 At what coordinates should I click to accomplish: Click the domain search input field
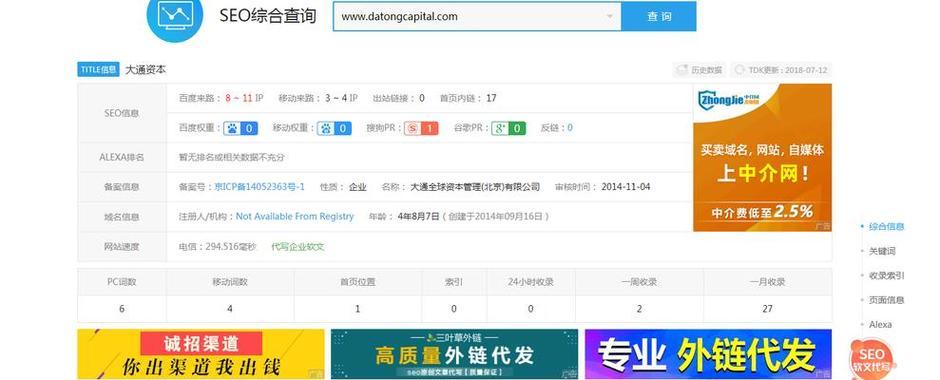[x=477, y=17]
